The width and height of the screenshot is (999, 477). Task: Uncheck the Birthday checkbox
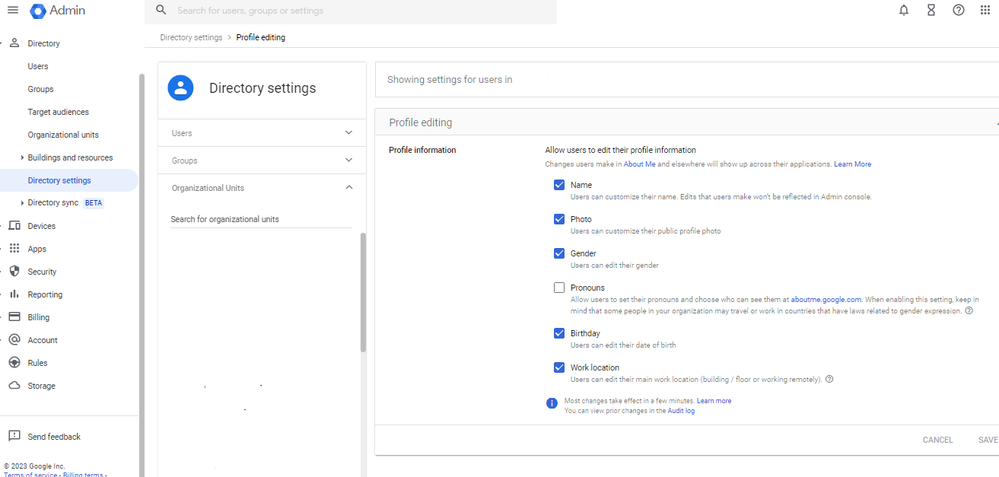[x=559, y=333]
